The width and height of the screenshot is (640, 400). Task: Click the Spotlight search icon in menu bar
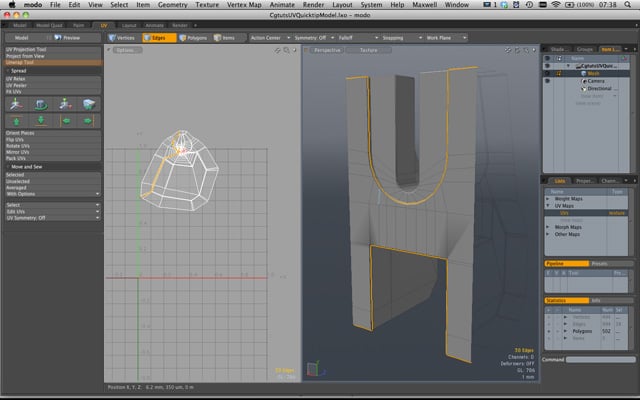(628, 5)
